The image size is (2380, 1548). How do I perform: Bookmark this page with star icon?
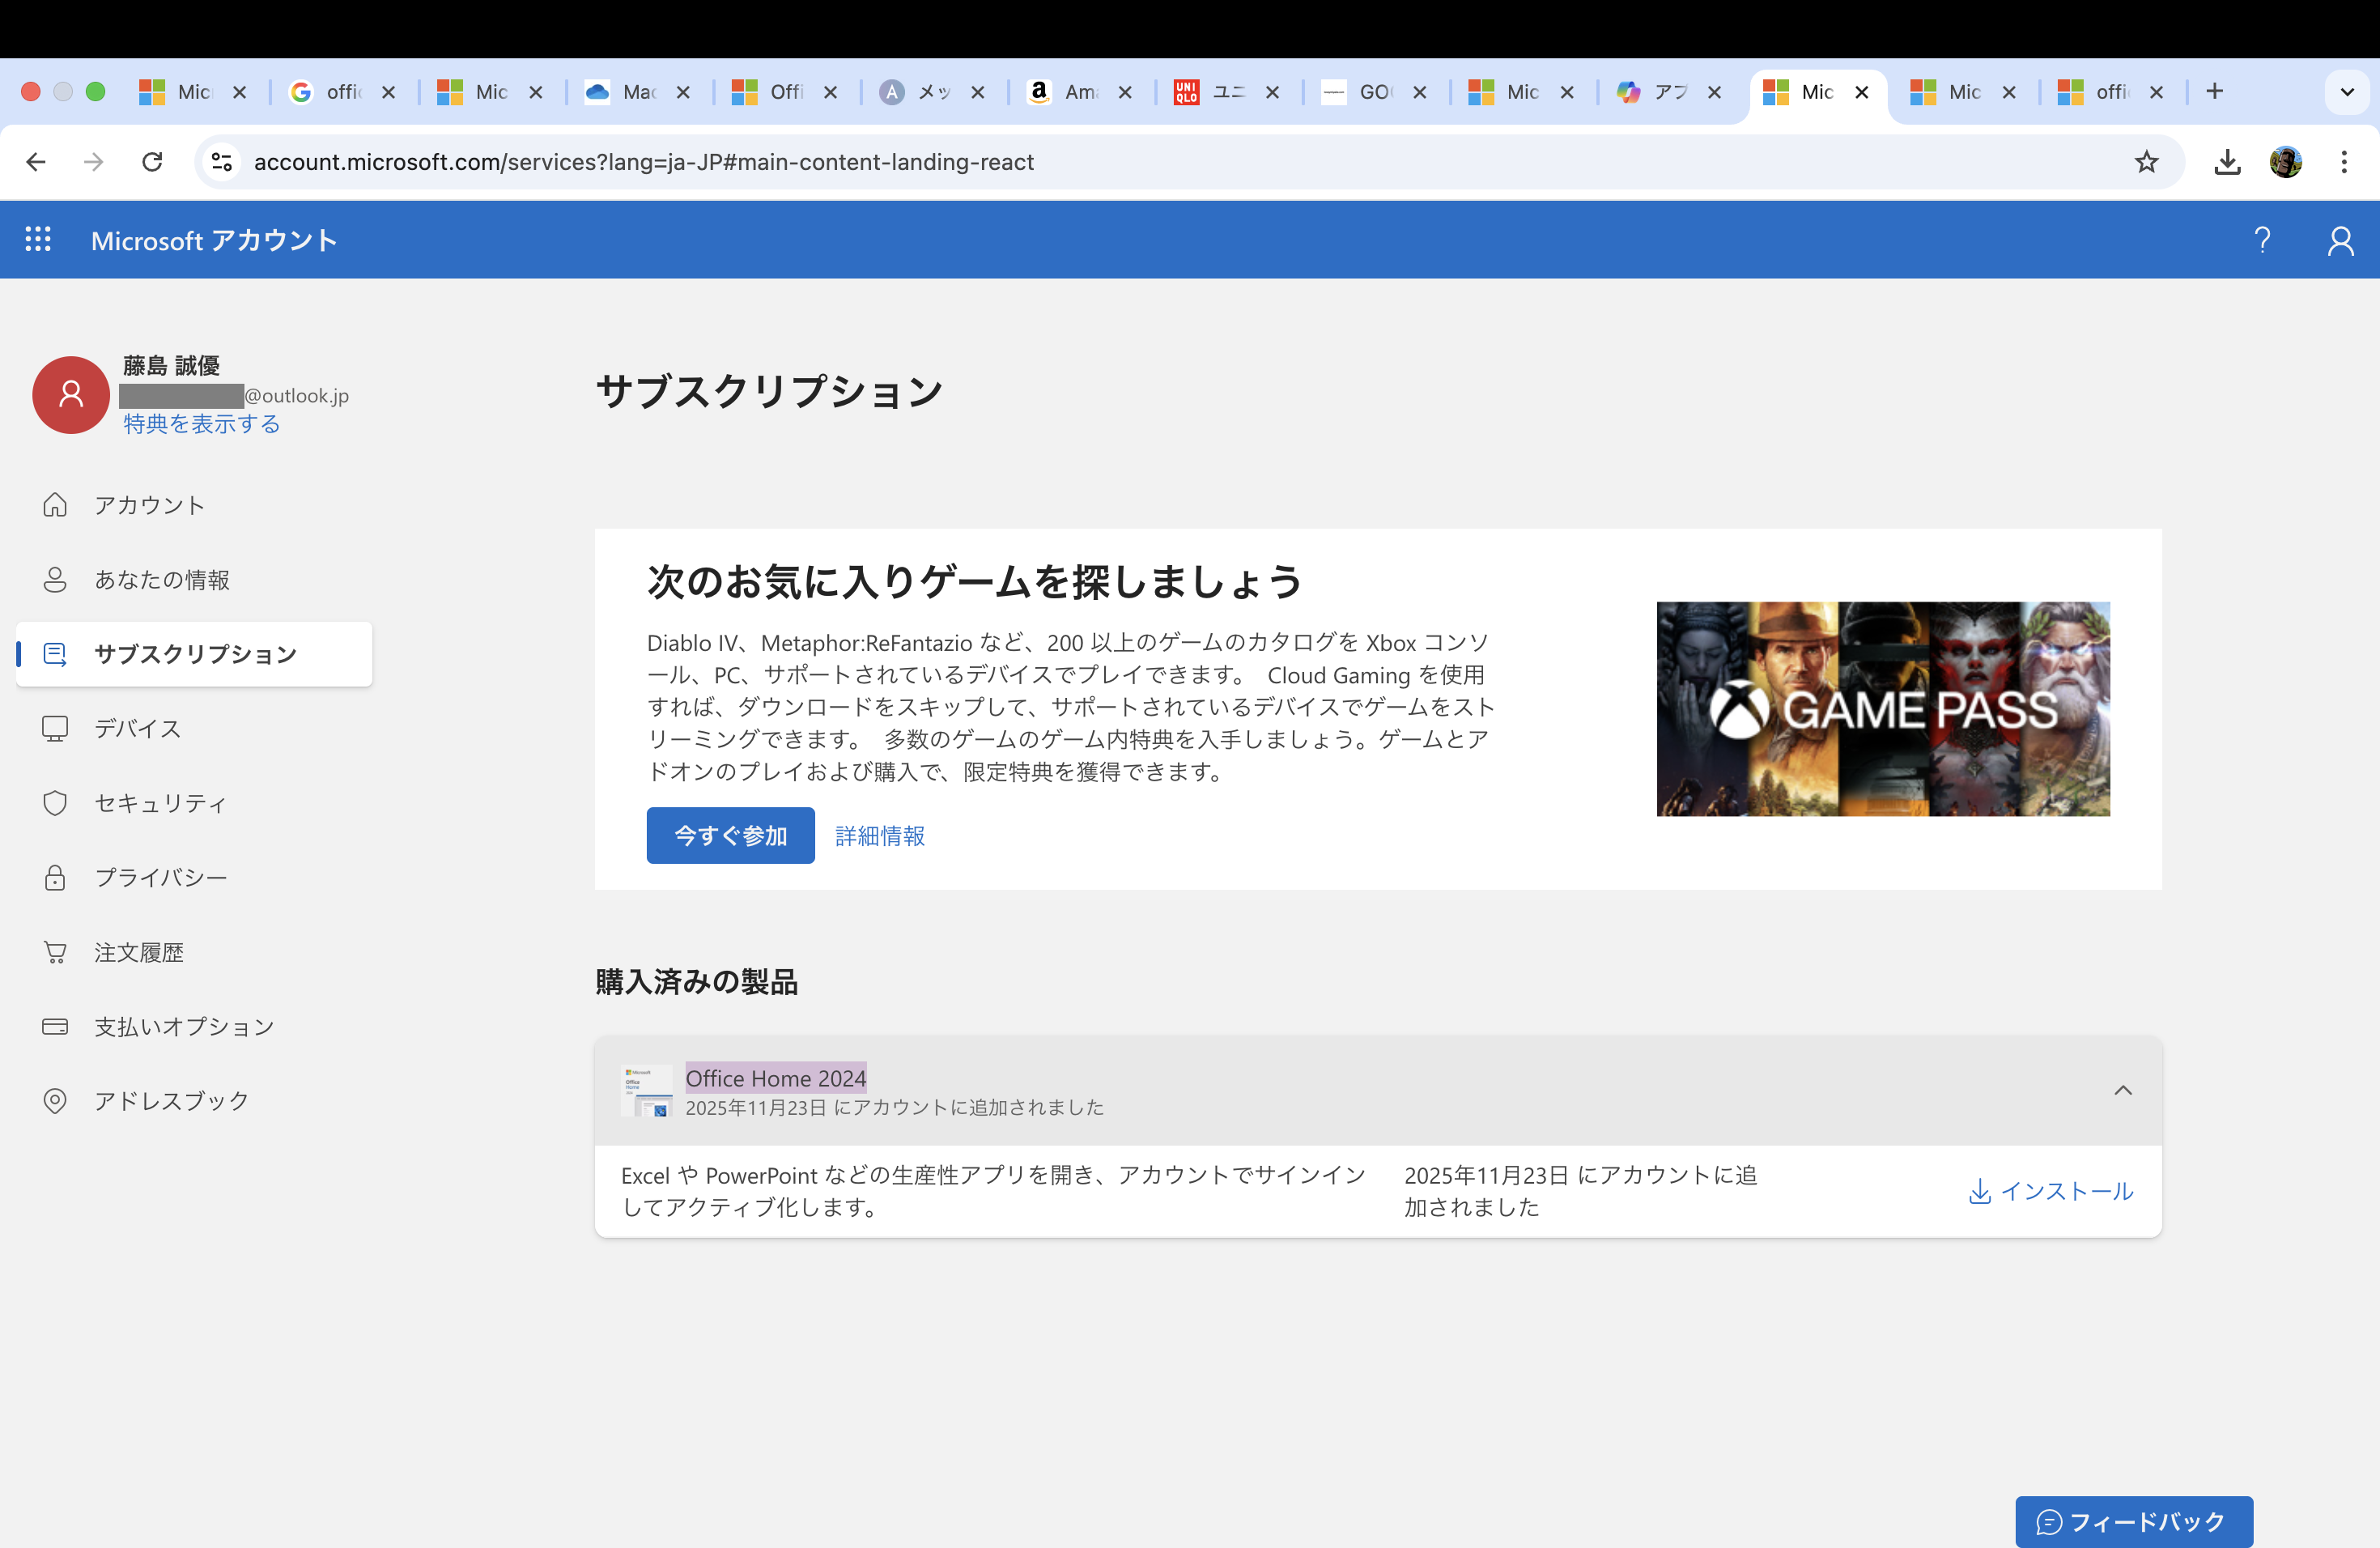coord(2146,162)
